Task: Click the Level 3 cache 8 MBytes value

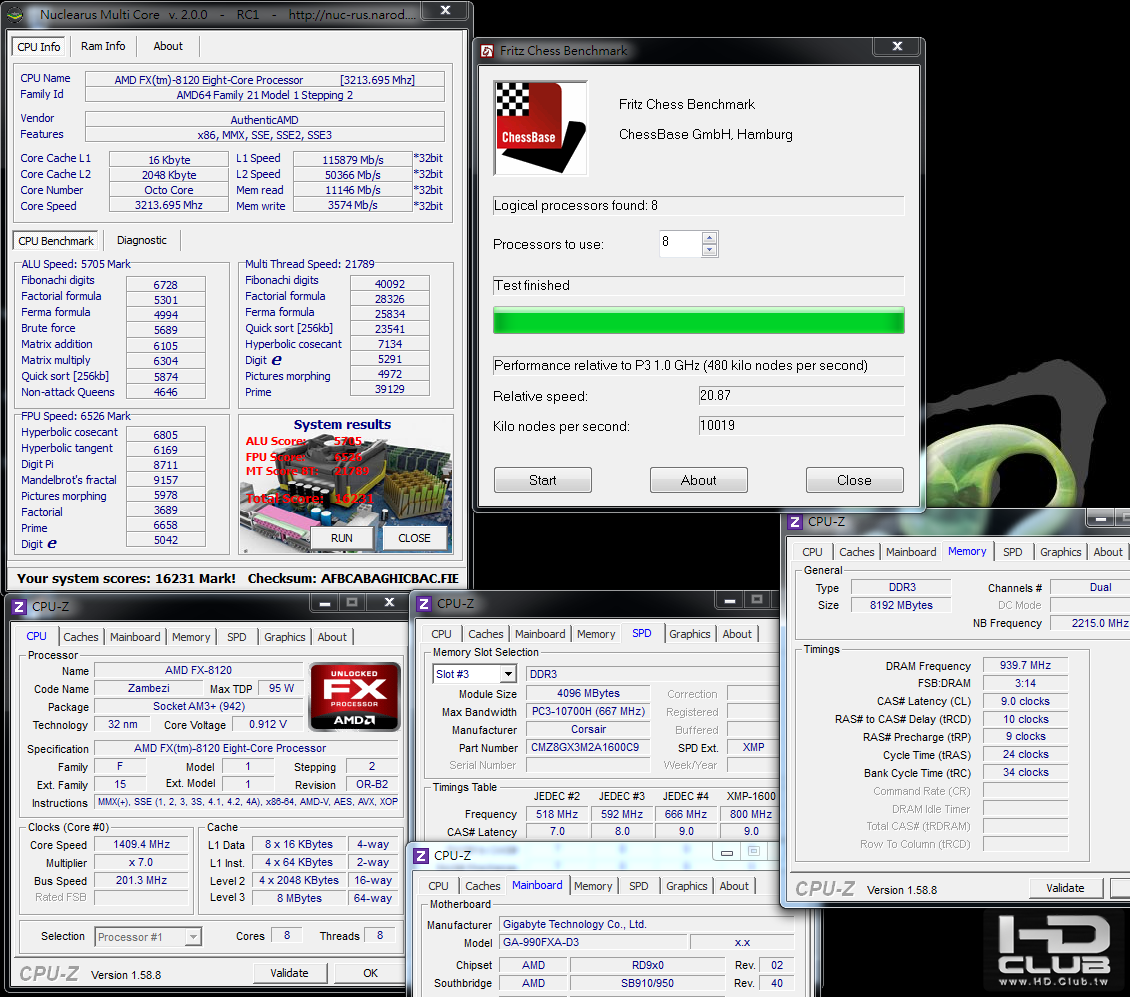Action: 299,898
